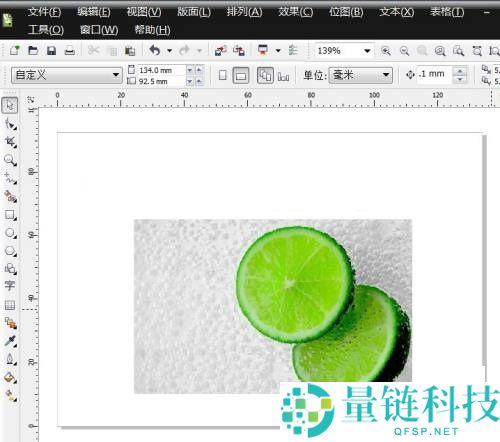Zoom in with the plus magnifier
The image size is (500, 442).
click(x=386, y=51)
